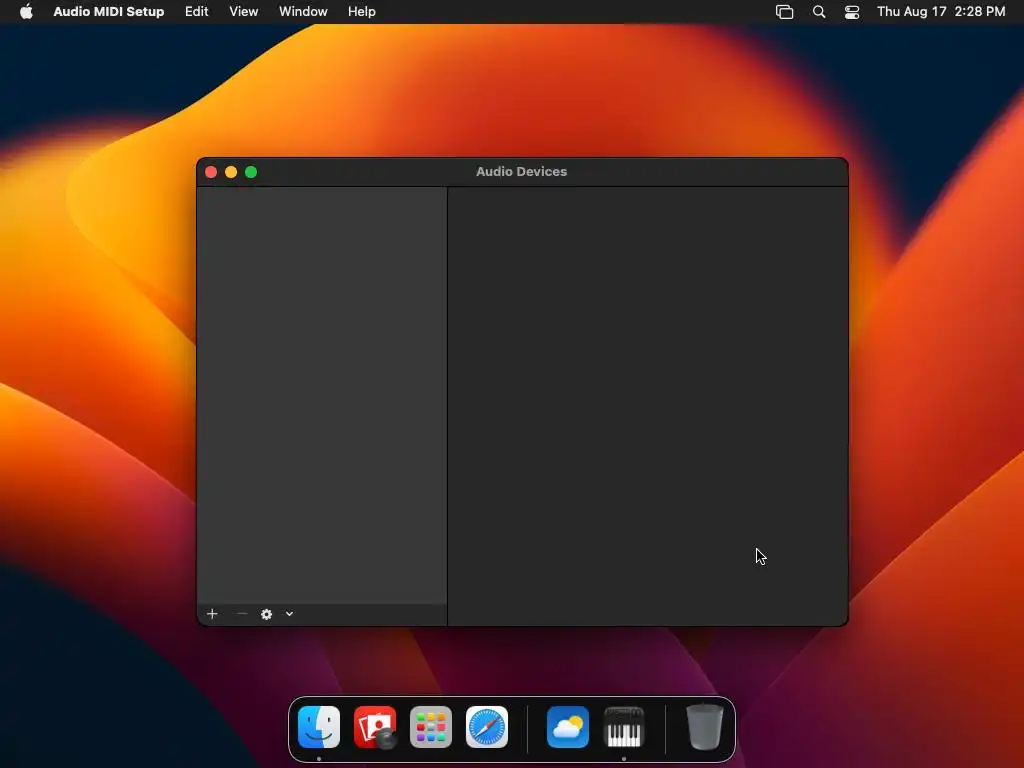Screen dimensions: 1024x768
Task: Open the Edit menu
Action: coord(197,11)
